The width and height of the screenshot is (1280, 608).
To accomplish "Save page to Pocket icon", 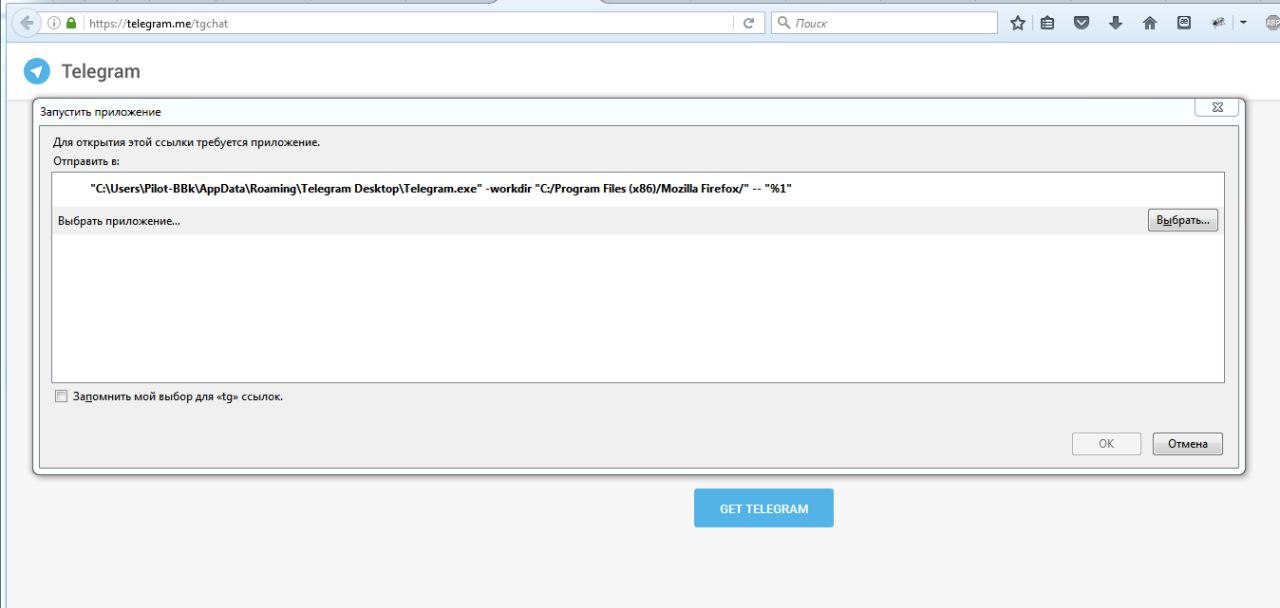I will coord(1081,23).
